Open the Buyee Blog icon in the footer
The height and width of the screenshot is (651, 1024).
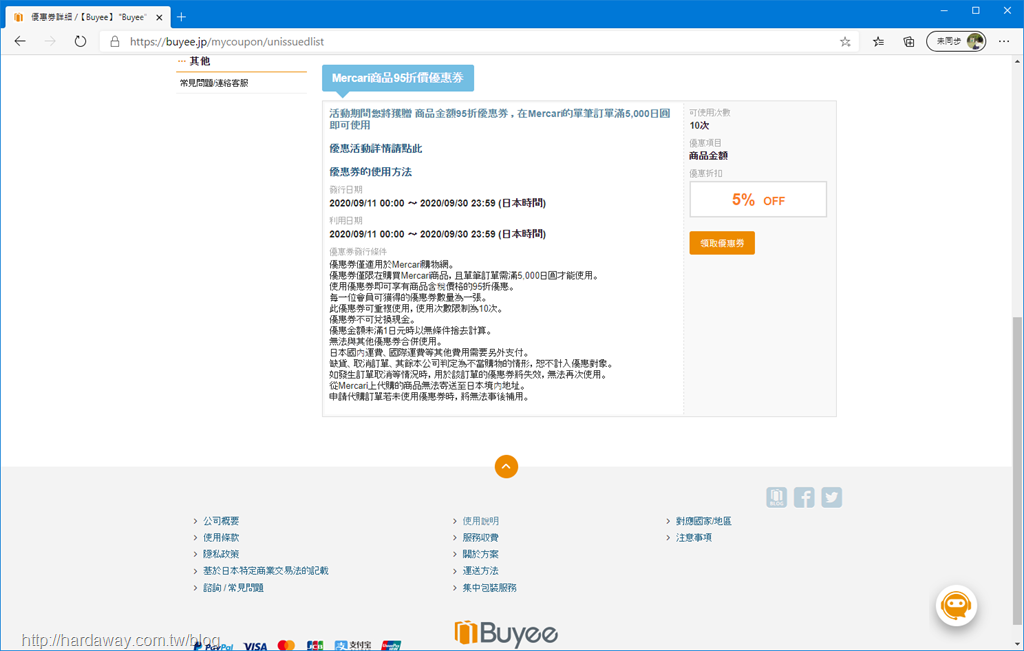tap(776, 498)
